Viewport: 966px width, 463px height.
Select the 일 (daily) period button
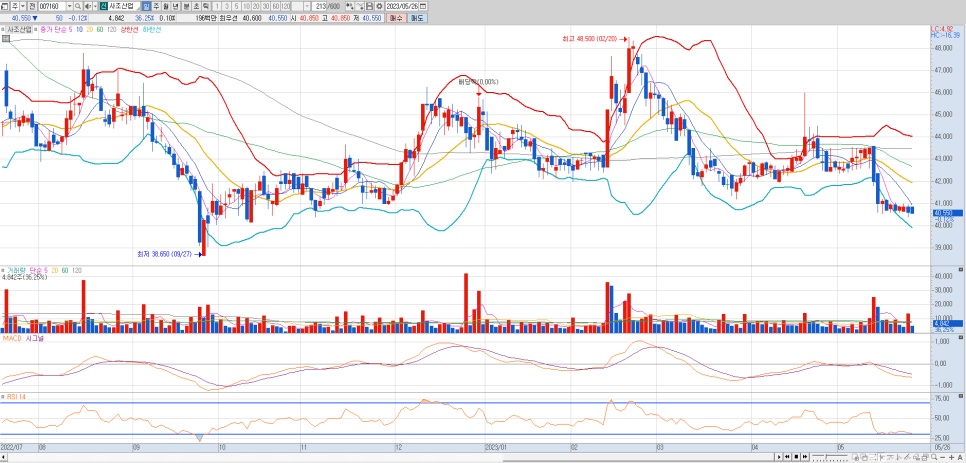tap(146, 6)
